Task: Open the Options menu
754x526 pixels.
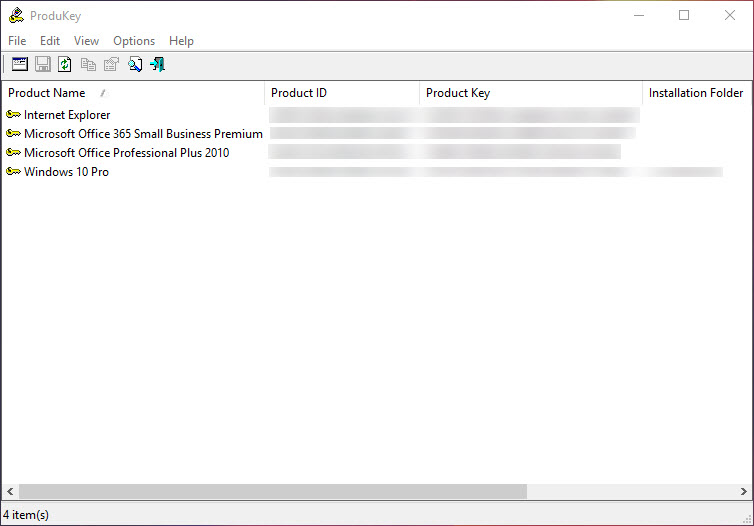Action: (x=134, y=41)
